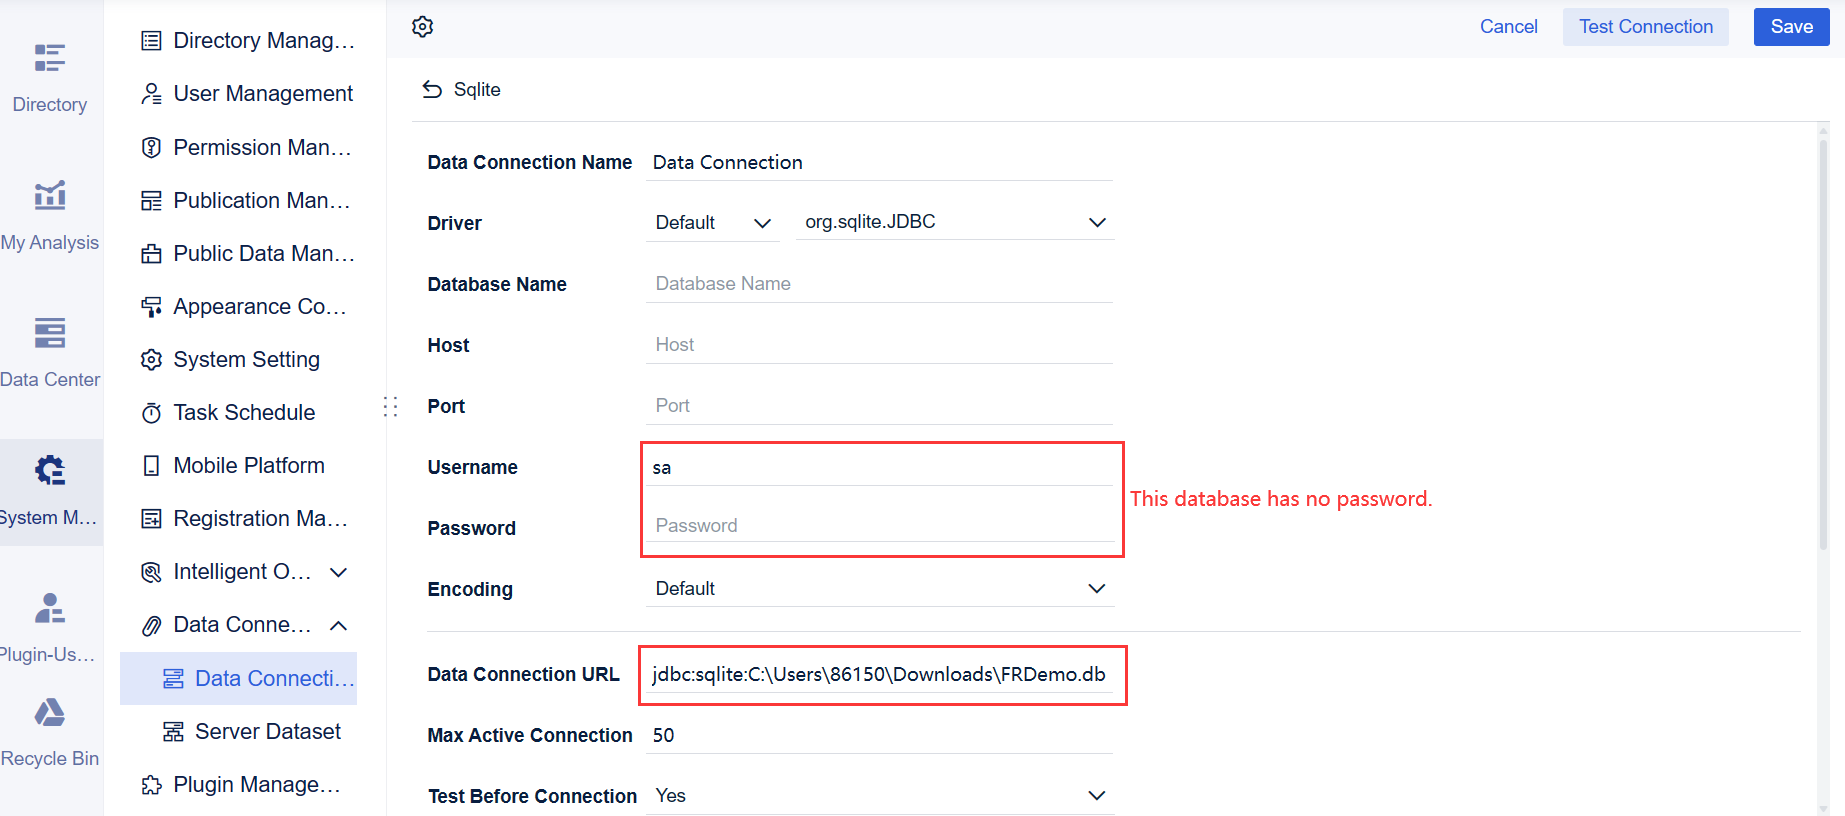This screenshot has width=1845, height=816.
Task: Click the Password input field
Action: [879, 526]
